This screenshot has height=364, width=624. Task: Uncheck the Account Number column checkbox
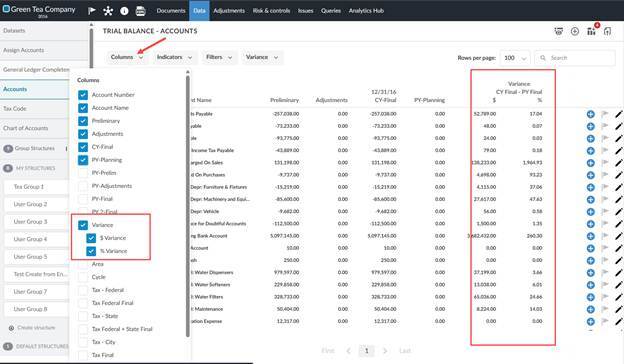[x=83, y=95]
